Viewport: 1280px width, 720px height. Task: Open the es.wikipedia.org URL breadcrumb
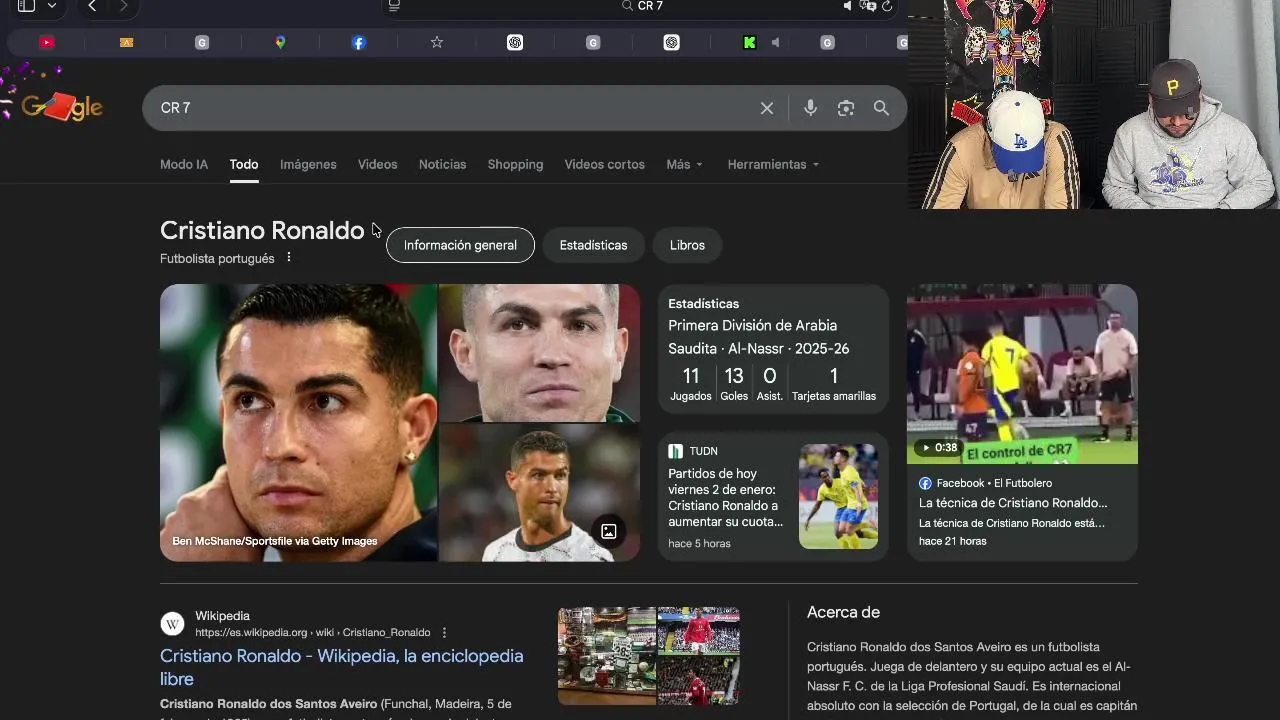(312, 632)
